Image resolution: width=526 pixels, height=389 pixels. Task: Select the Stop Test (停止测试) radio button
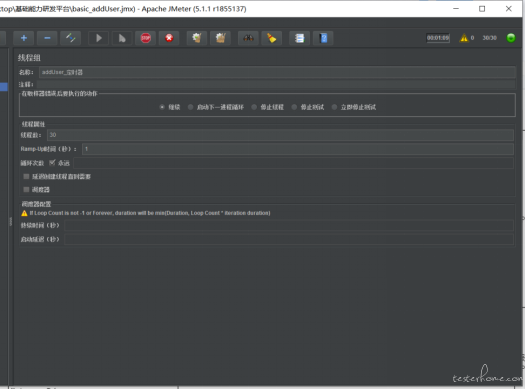coord(294,107)
